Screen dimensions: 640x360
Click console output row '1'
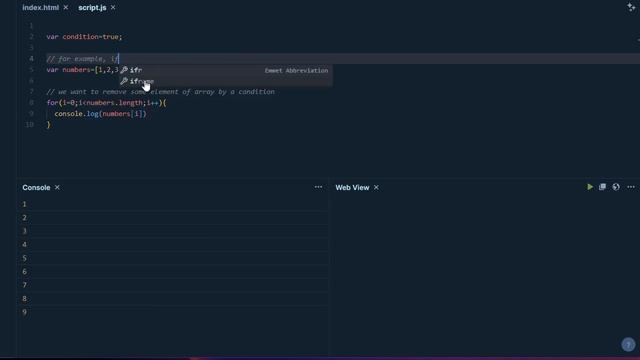coord(173,204)
